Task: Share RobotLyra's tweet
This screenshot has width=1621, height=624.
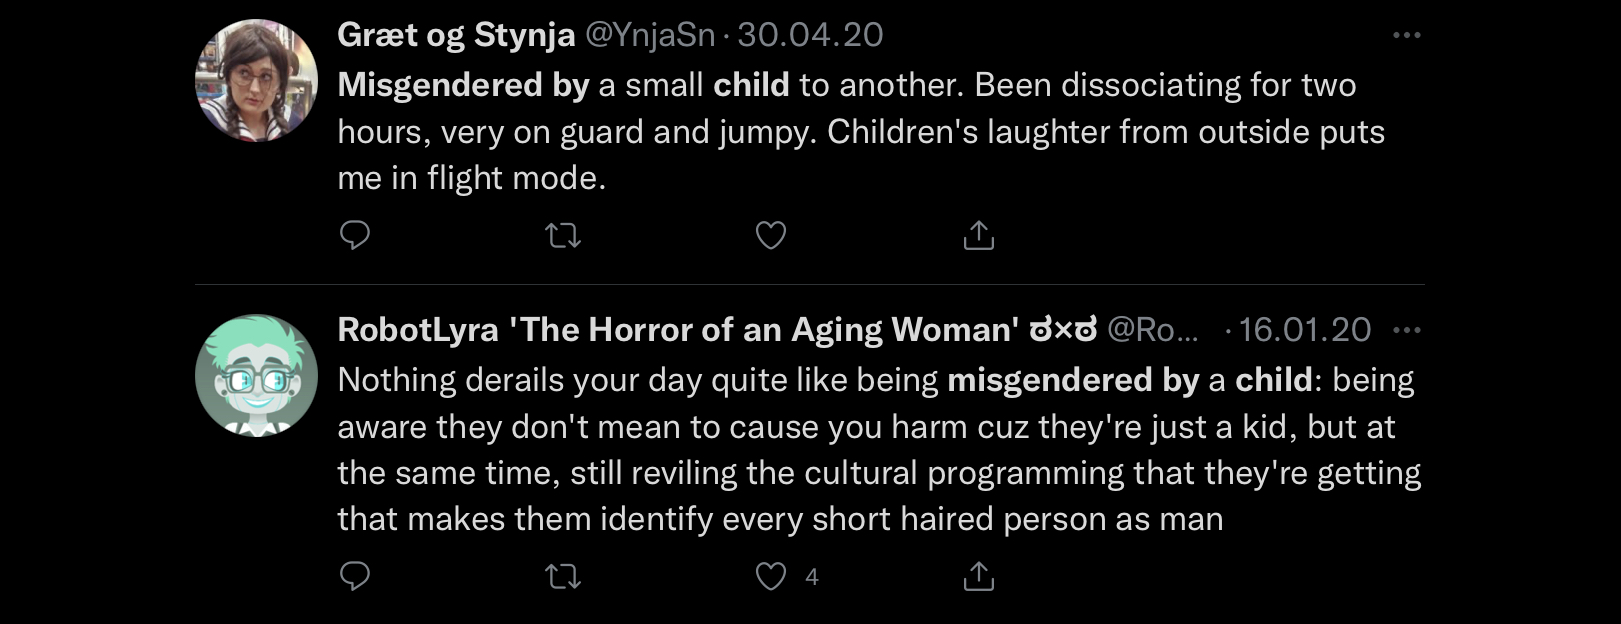Action: click(978, 576)
